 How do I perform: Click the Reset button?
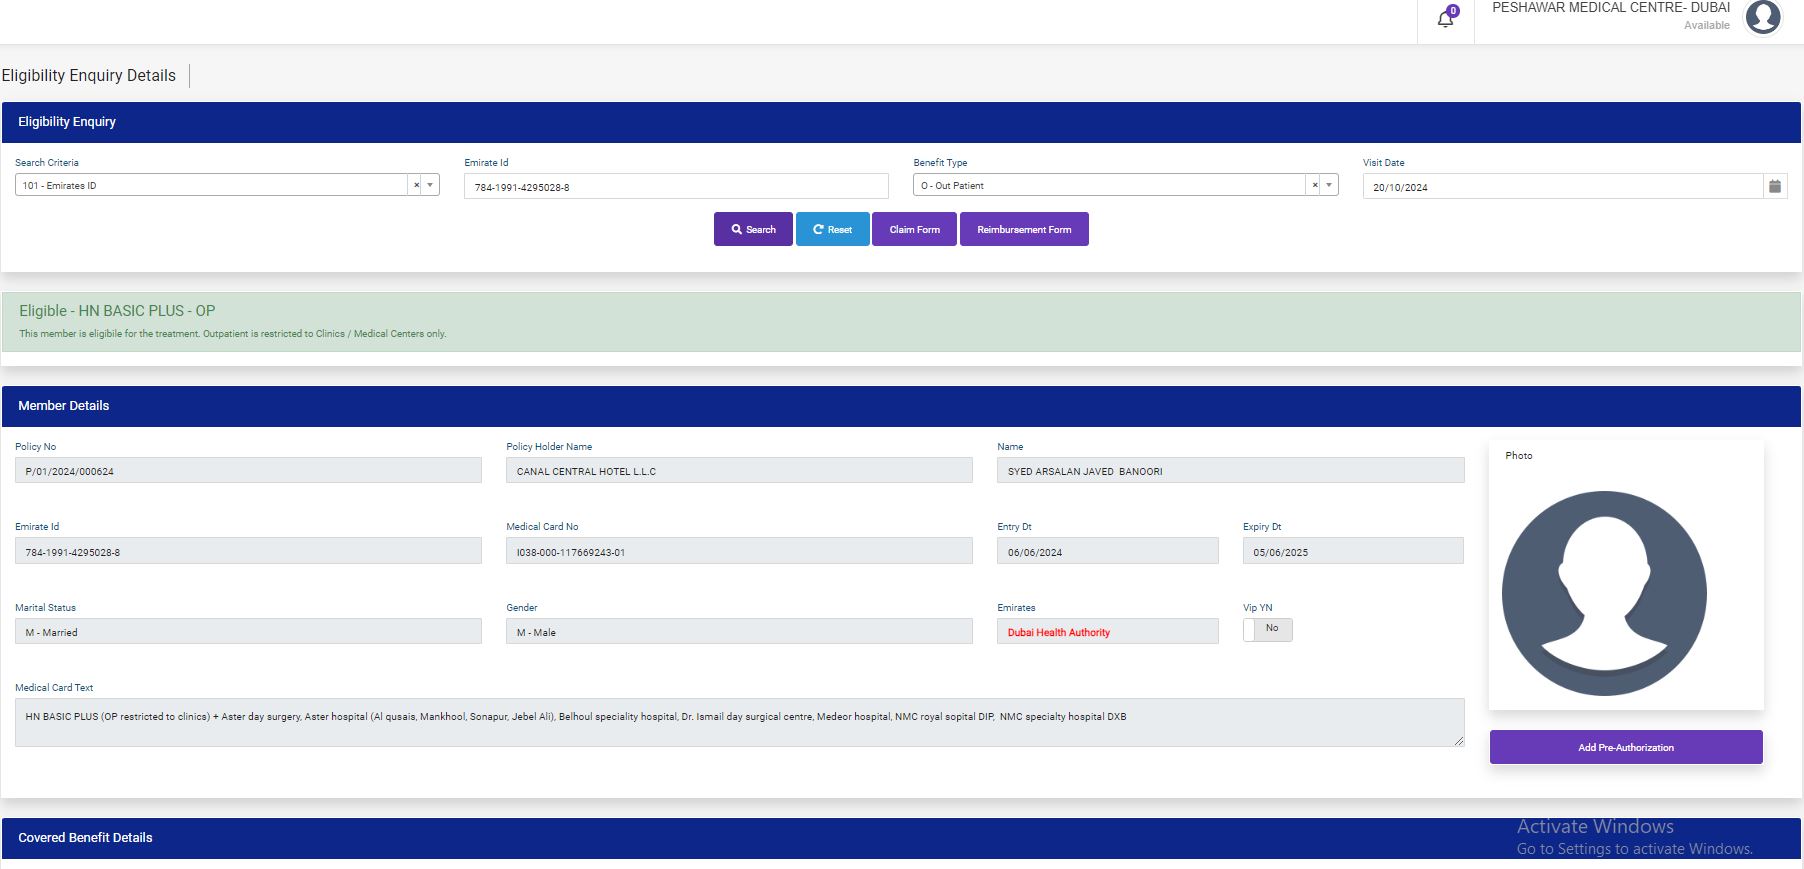(x=832, y=229)
